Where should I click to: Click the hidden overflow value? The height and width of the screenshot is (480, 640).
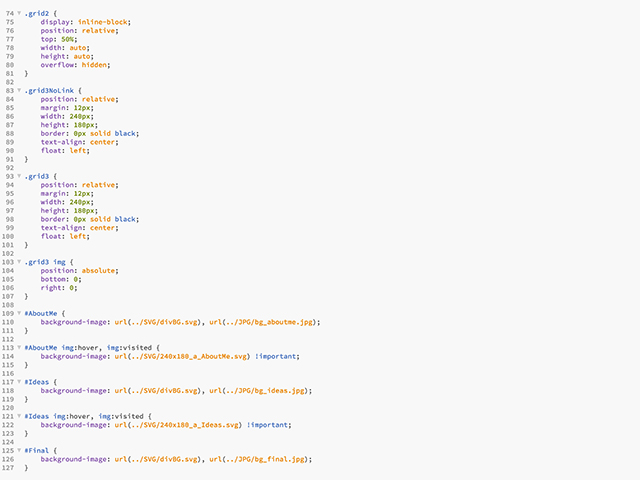pos(94,65)
